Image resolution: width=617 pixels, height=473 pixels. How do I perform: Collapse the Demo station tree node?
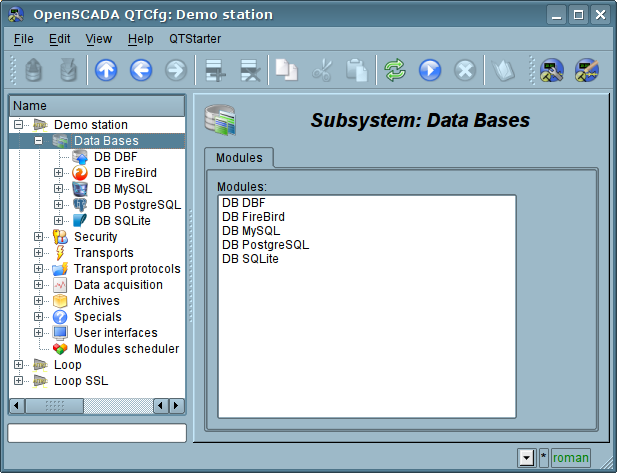point(18,125)
